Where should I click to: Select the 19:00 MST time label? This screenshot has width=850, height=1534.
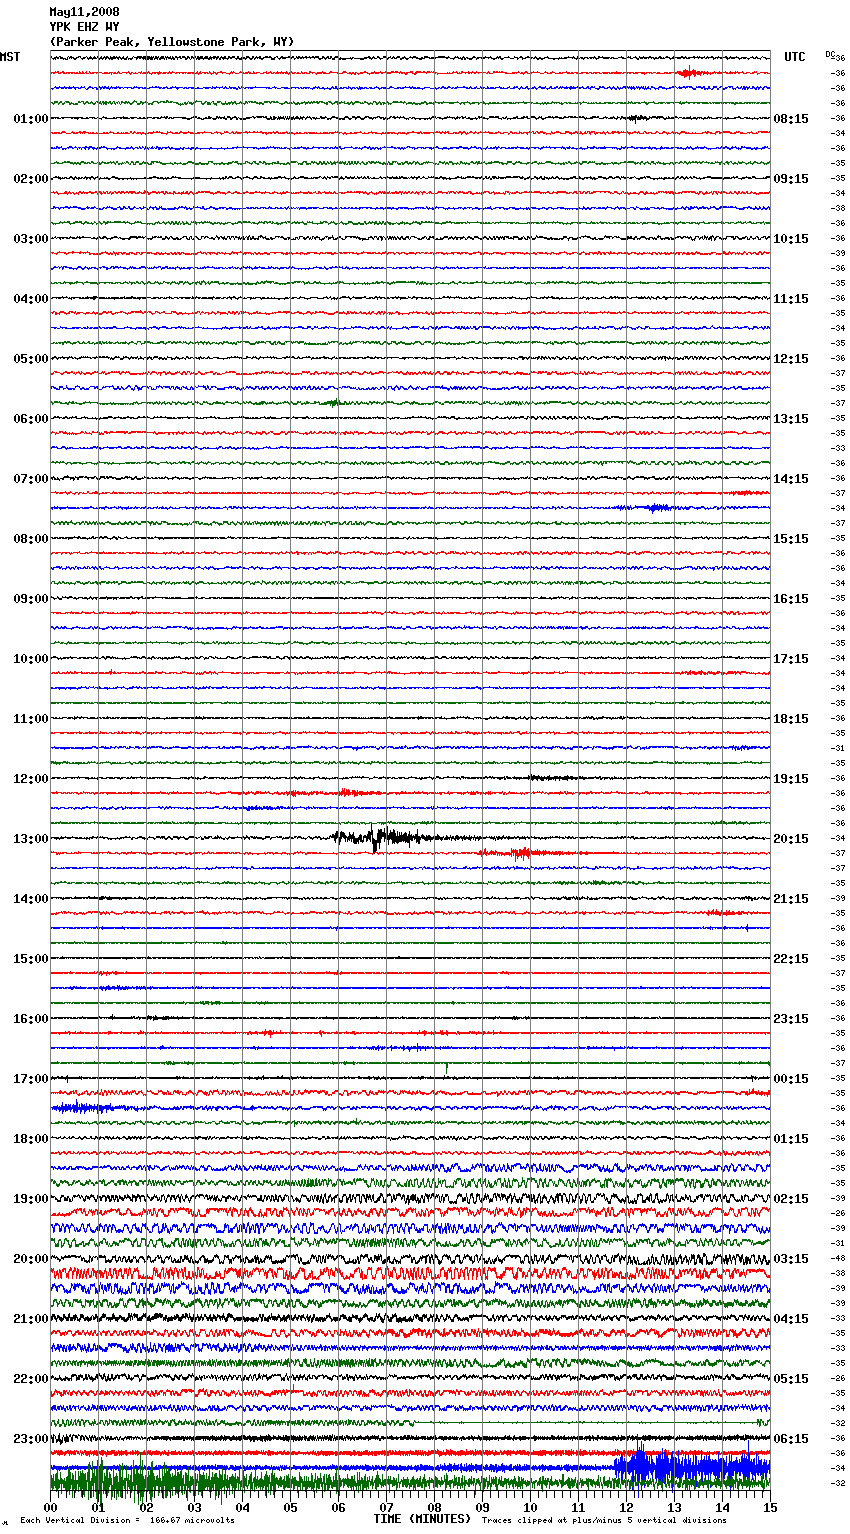[x=31, y=1199]
